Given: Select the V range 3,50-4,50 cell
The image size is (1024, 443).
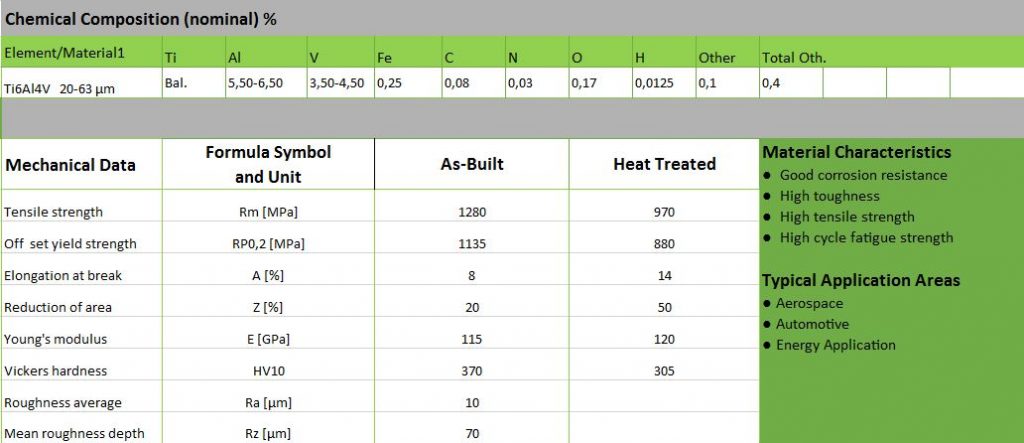Looking at the screenshot, I should [x=340, y=83].
